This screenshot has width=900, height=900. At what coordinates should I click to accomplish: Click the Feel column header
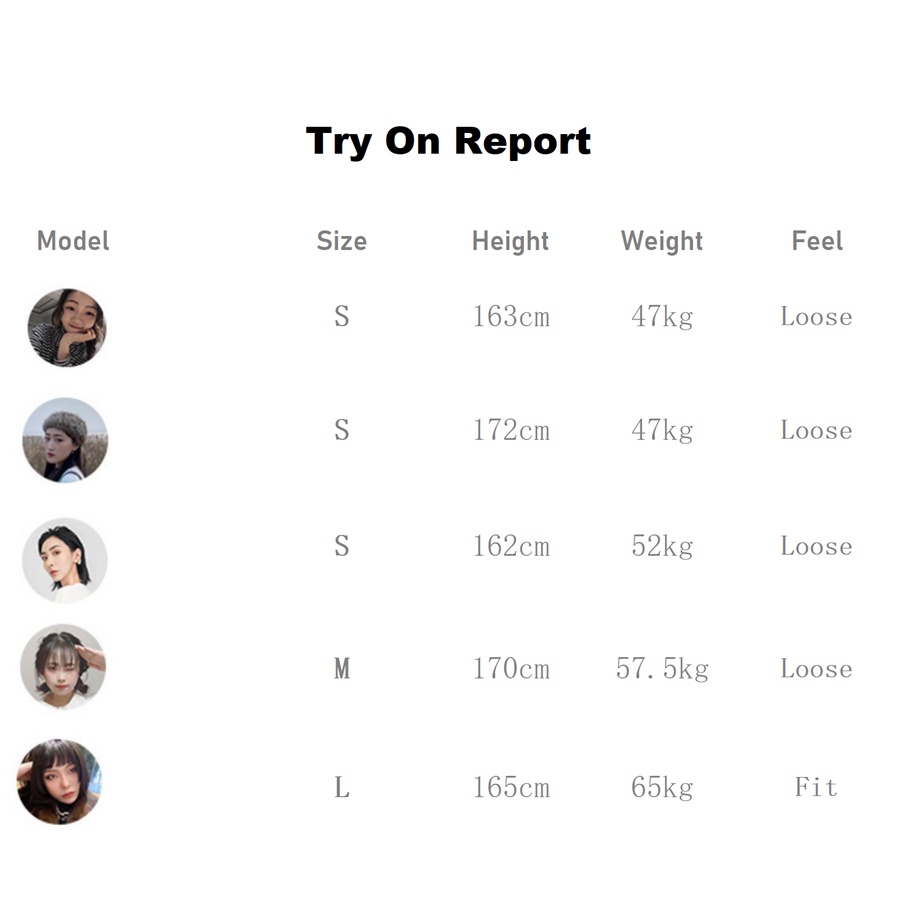click(817, 241)
